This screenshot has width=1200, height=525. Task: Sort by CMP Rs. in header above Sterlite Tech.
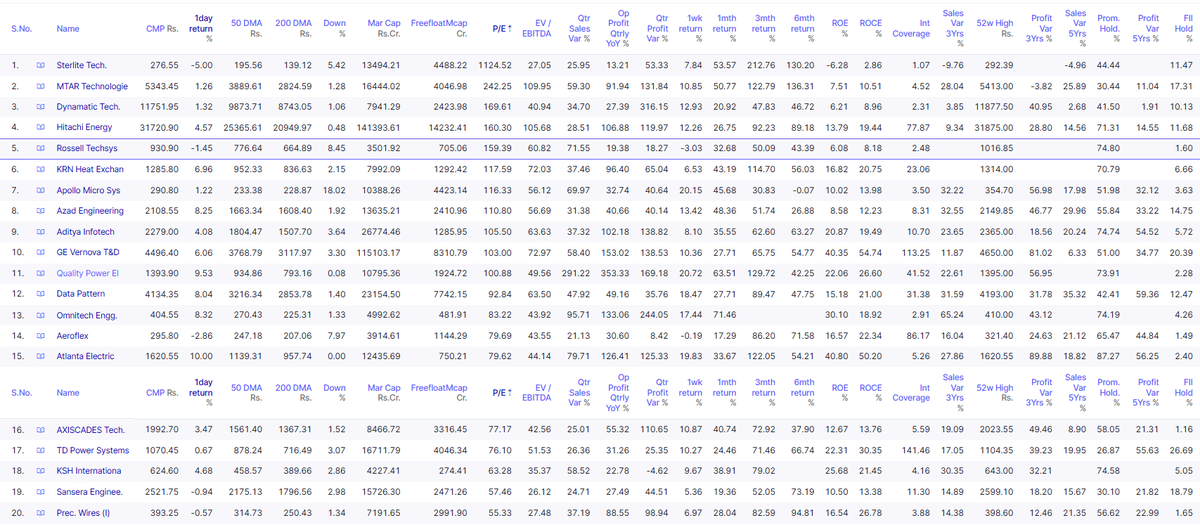click(x=161, y=29)
